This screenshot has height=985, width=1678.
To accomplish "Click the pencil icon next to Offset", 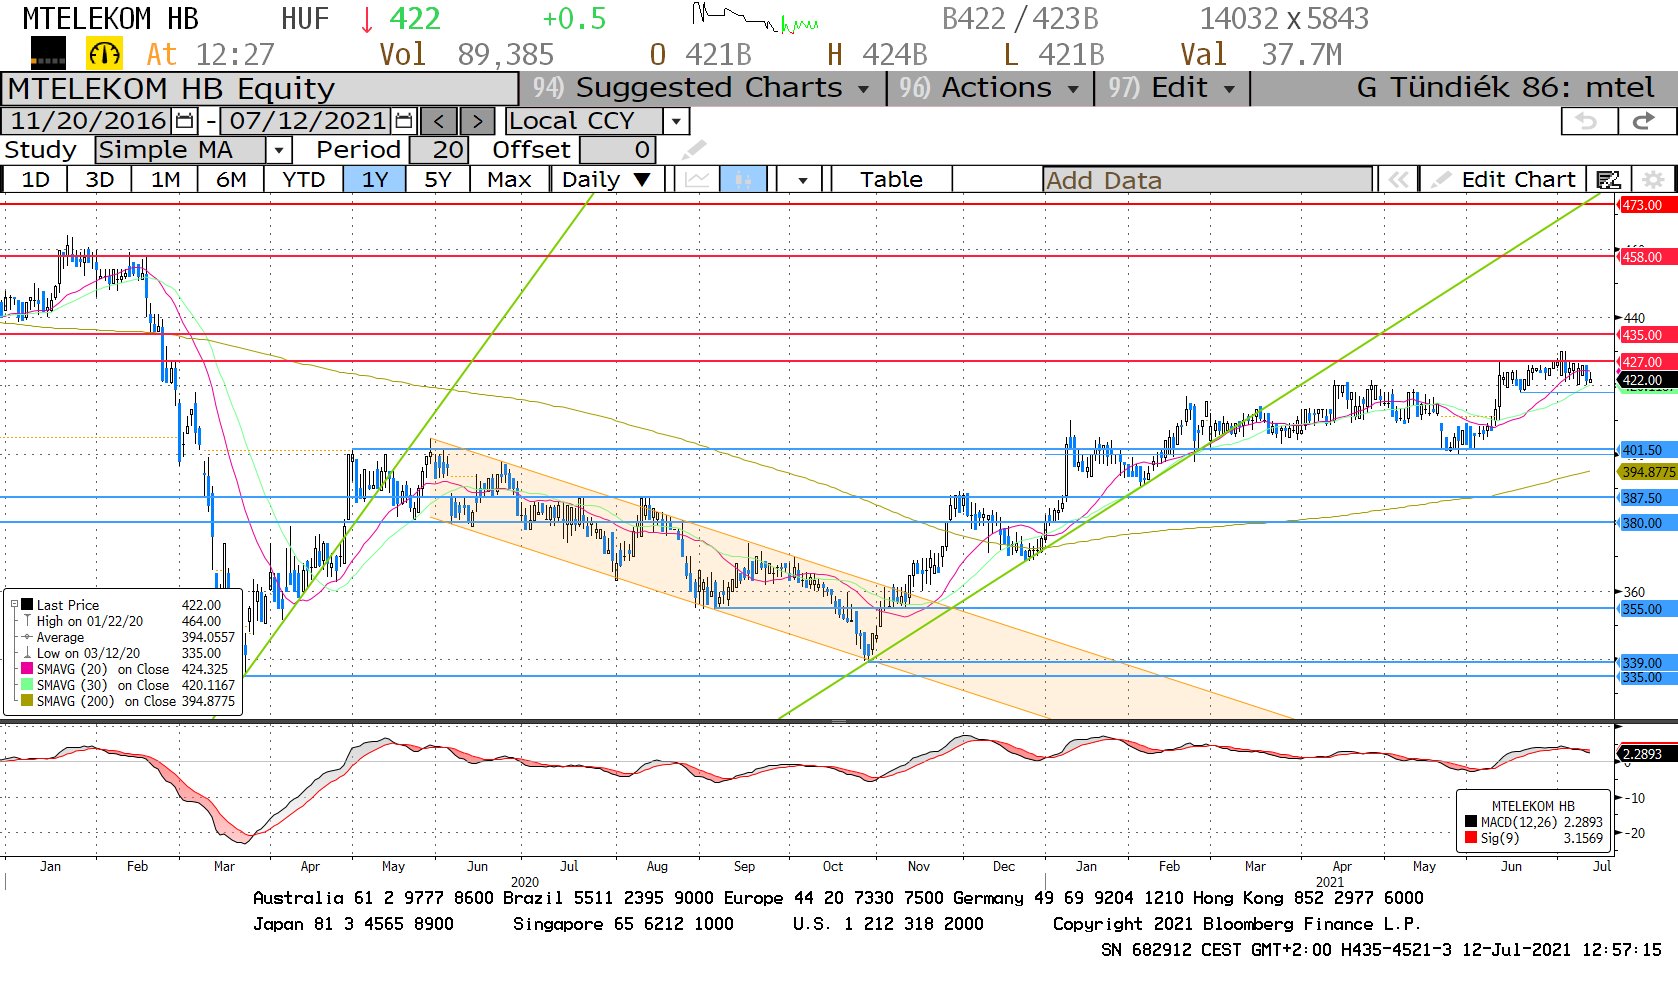I will pos(693,150).
